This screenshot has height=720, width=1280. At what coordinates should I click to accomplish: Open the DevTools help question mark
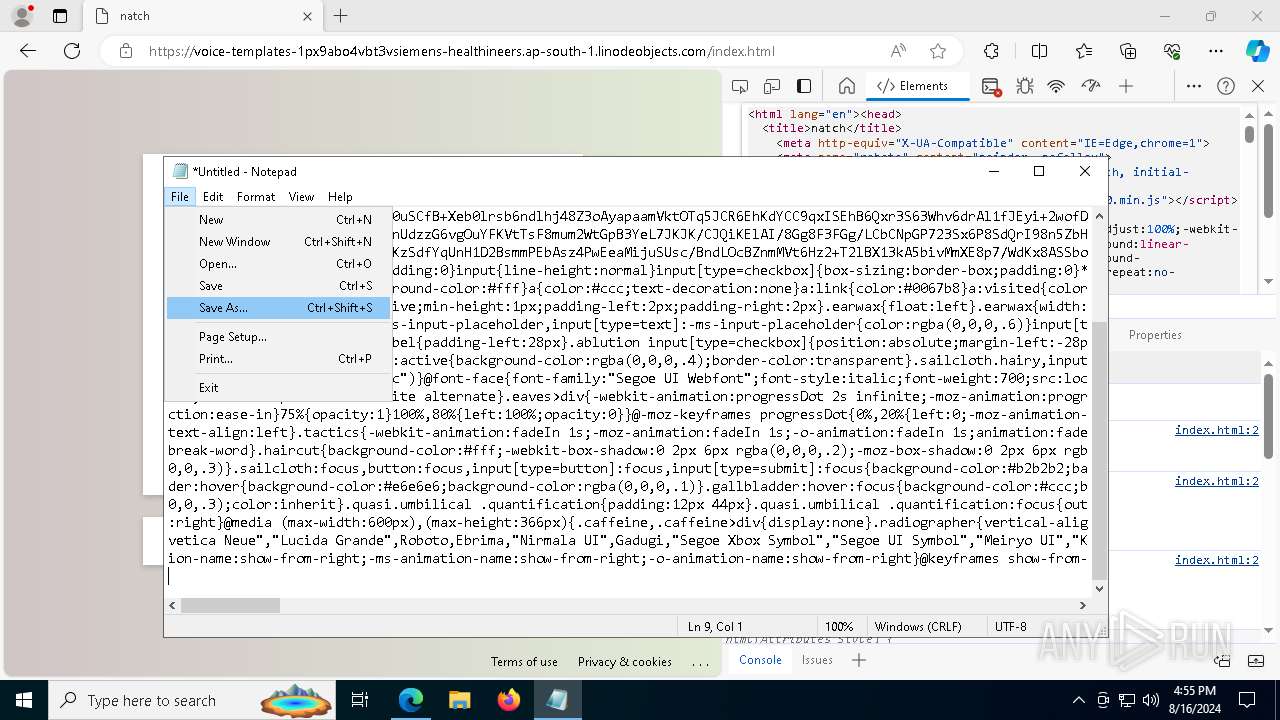point(1226,86)
